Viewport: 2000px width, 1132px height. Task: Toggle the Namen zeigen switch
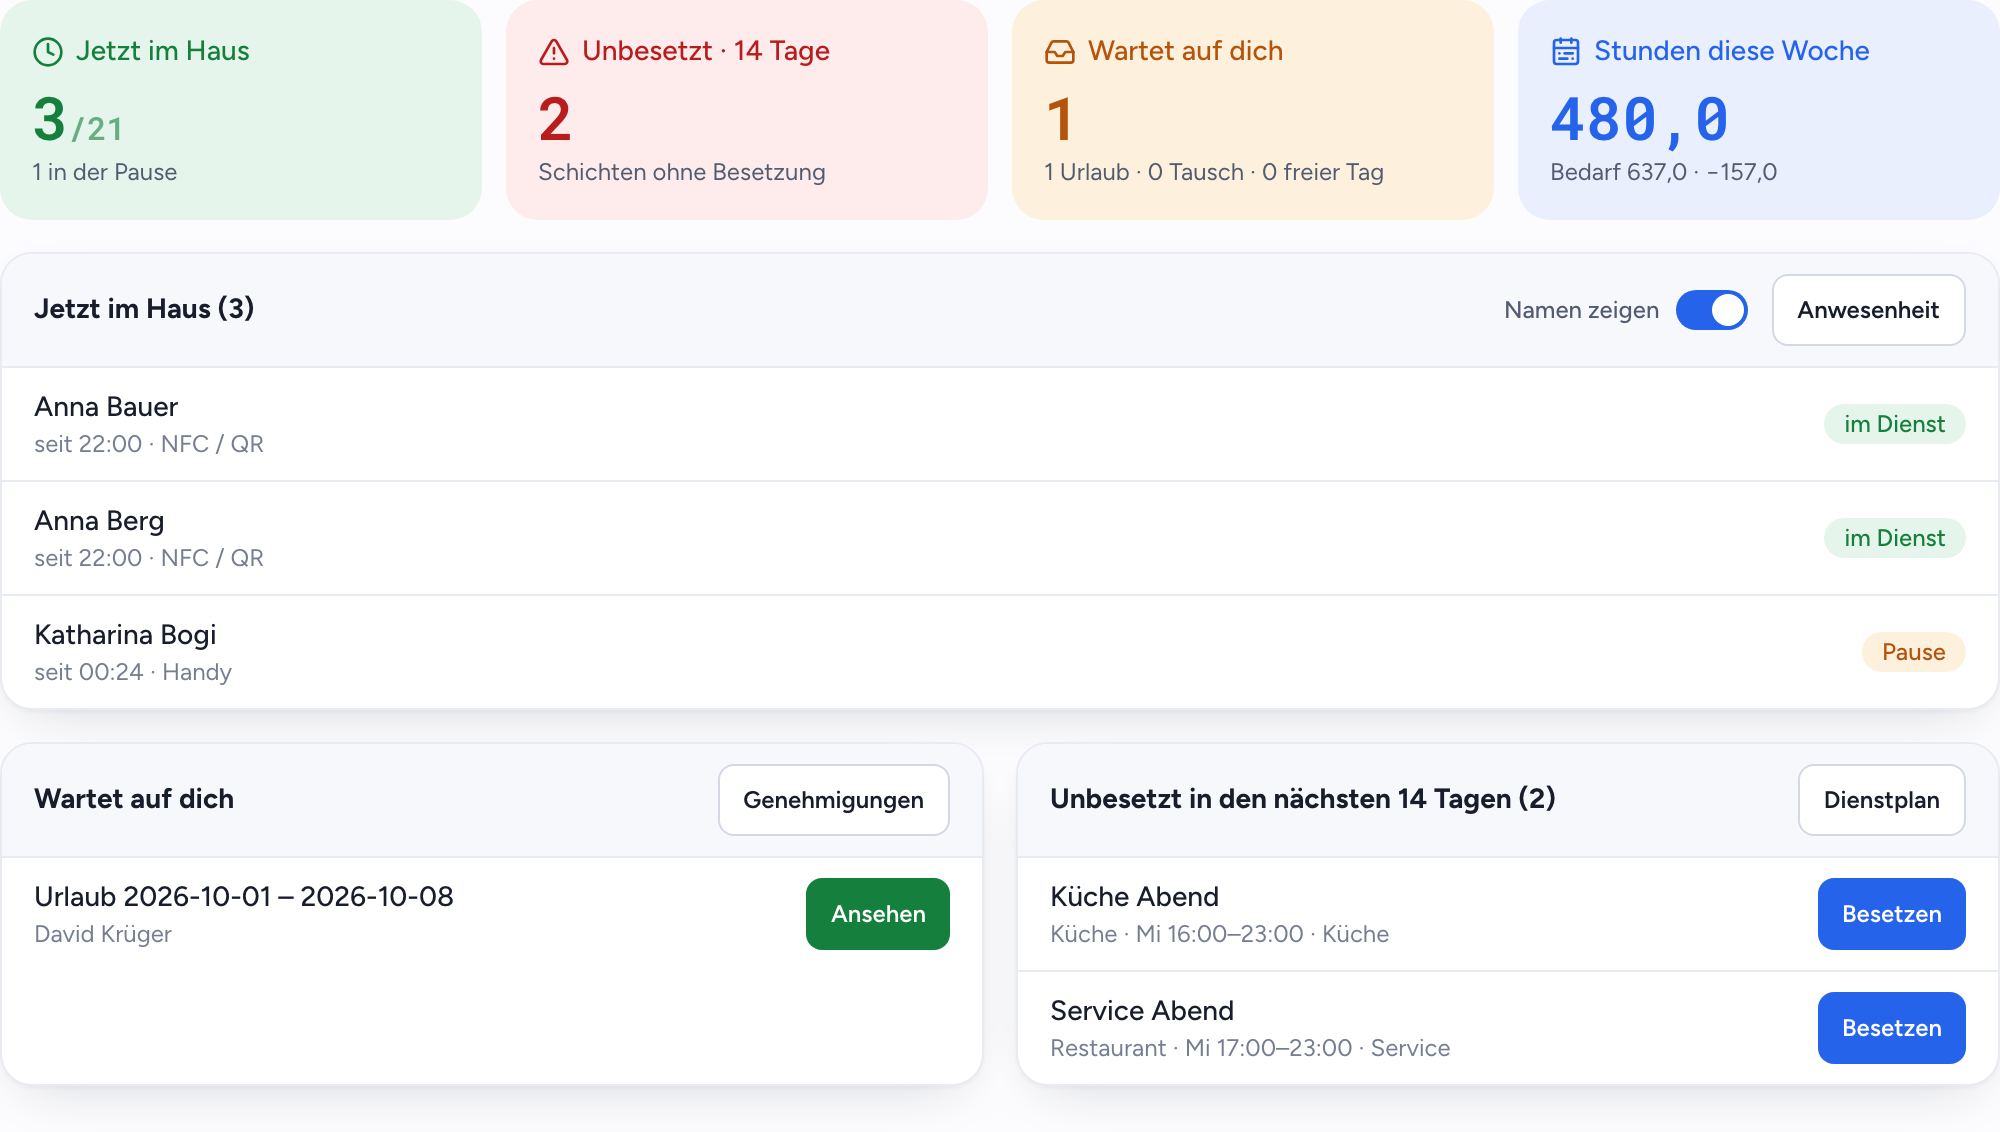click(x=1712, y=310)
